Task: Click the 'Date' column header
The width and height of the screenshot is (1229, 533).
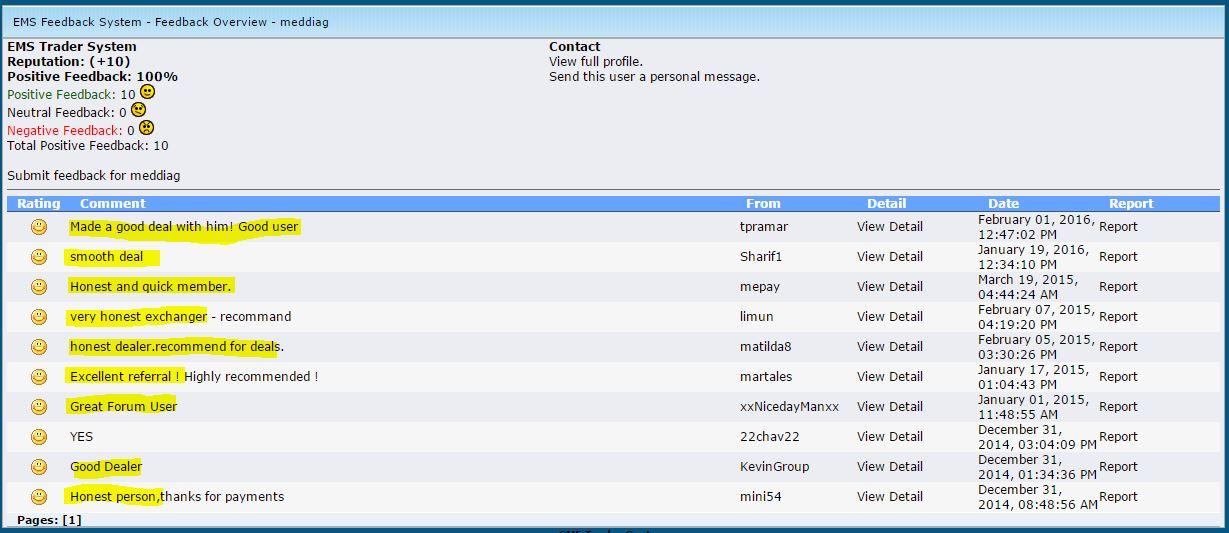Action: pyautogui.click(x=1003, y=204)
